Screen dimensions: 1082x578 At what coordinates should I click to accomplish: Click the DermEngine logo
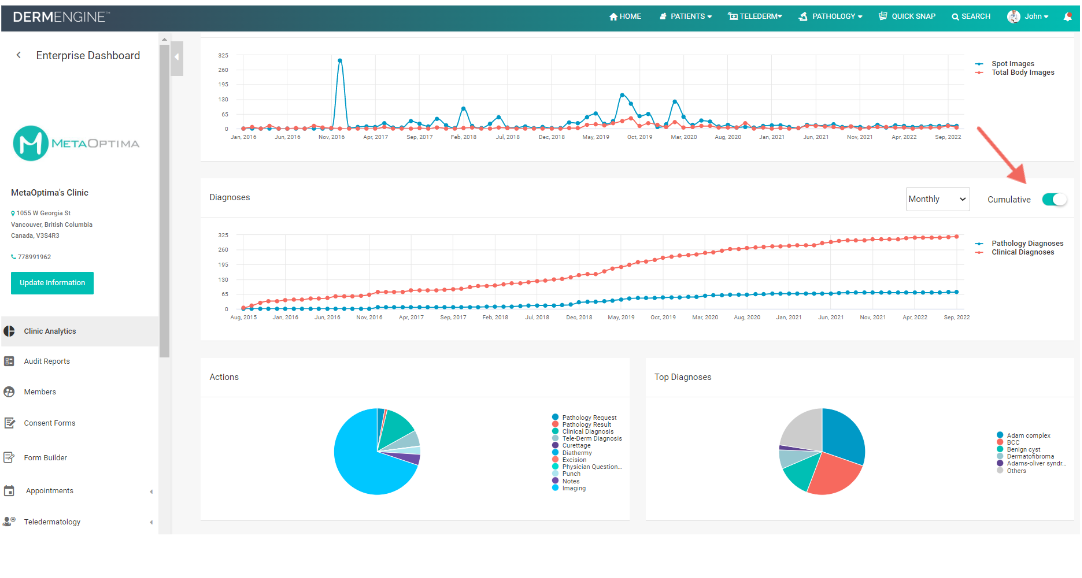[x=61, y=17]
